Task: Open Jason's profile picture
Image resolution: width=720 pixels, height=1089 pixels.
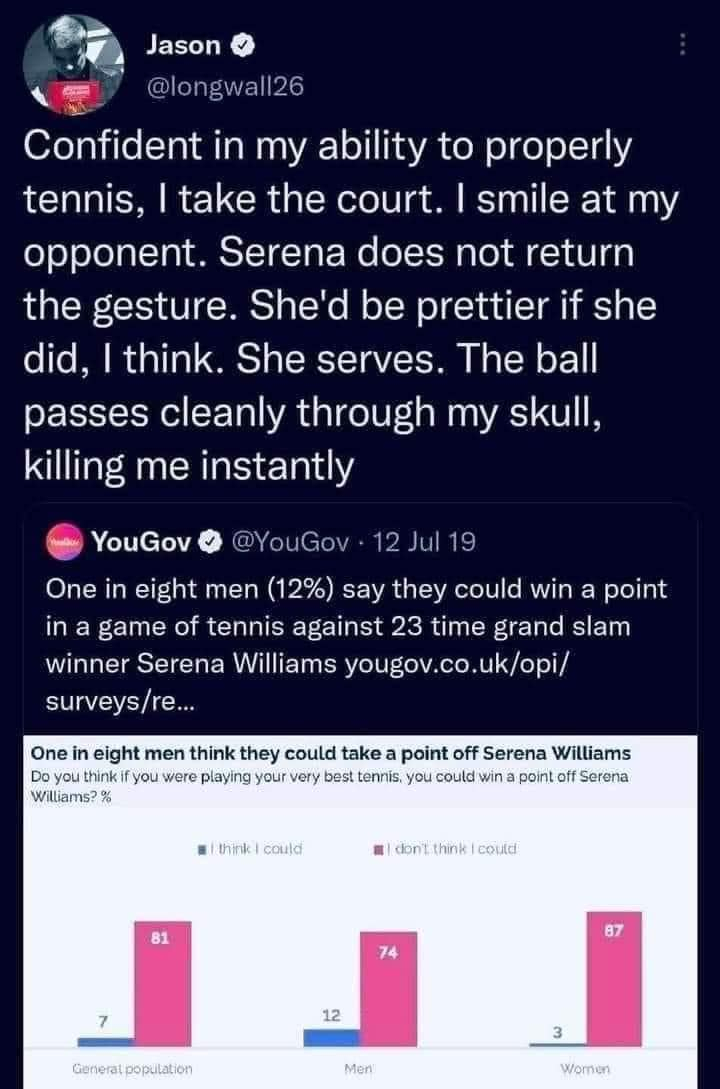Action: click(73, 64)
